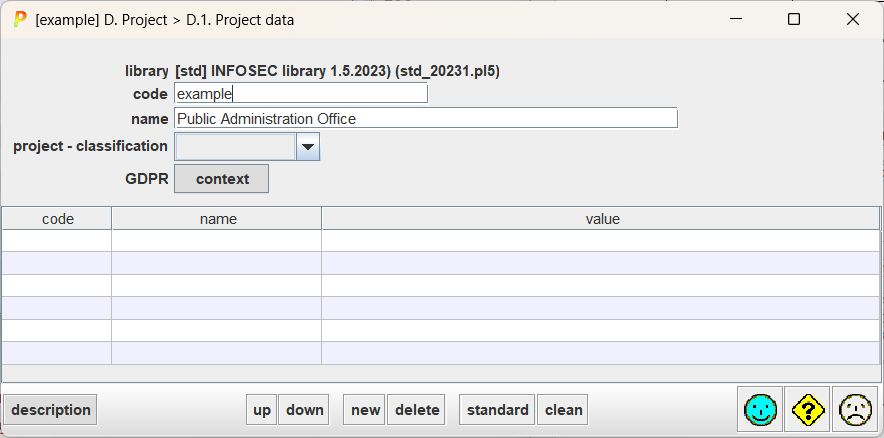
Task: Click the description button
Action: [51, 410]
